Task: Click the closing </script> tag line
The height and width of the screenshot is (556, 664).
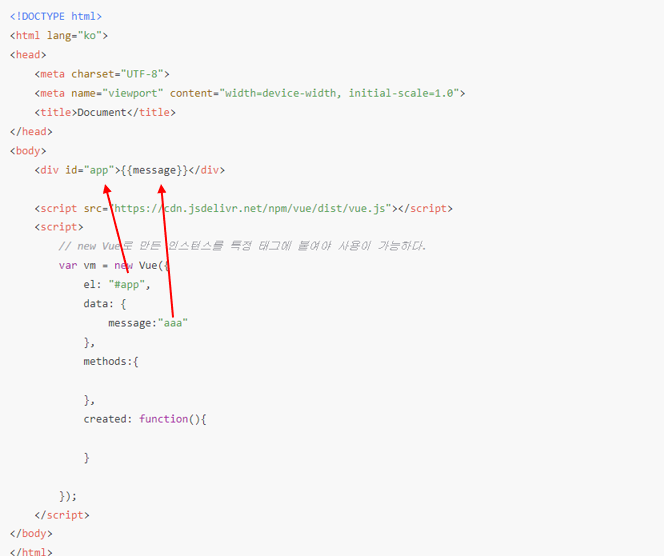Action: click(x=62, y=515)
